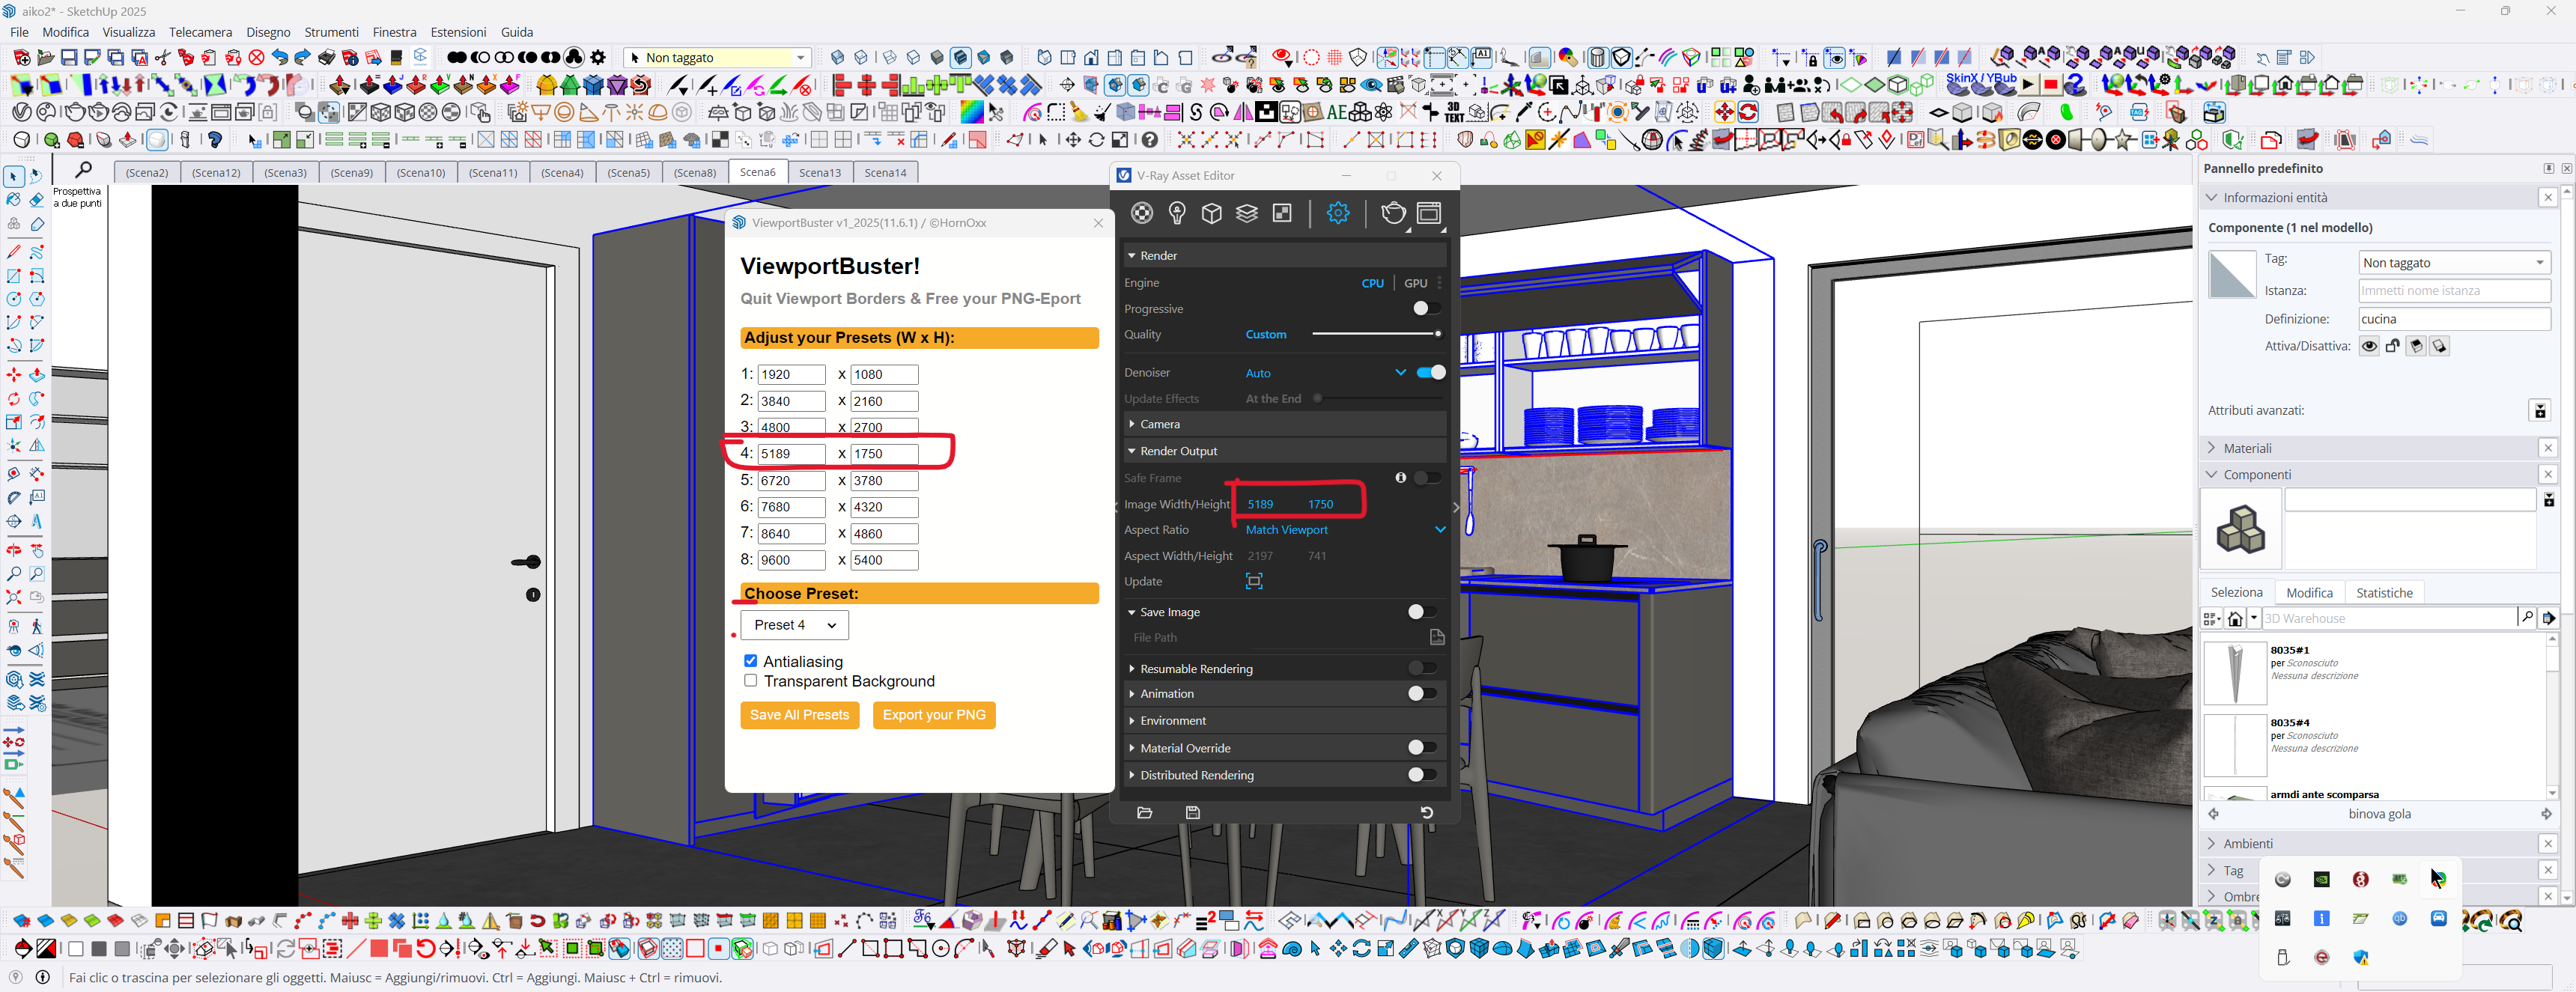Open the V-Ray Materials panel sphere icon
Viewport: 2576px width, 992px height.
[1141, 213]
